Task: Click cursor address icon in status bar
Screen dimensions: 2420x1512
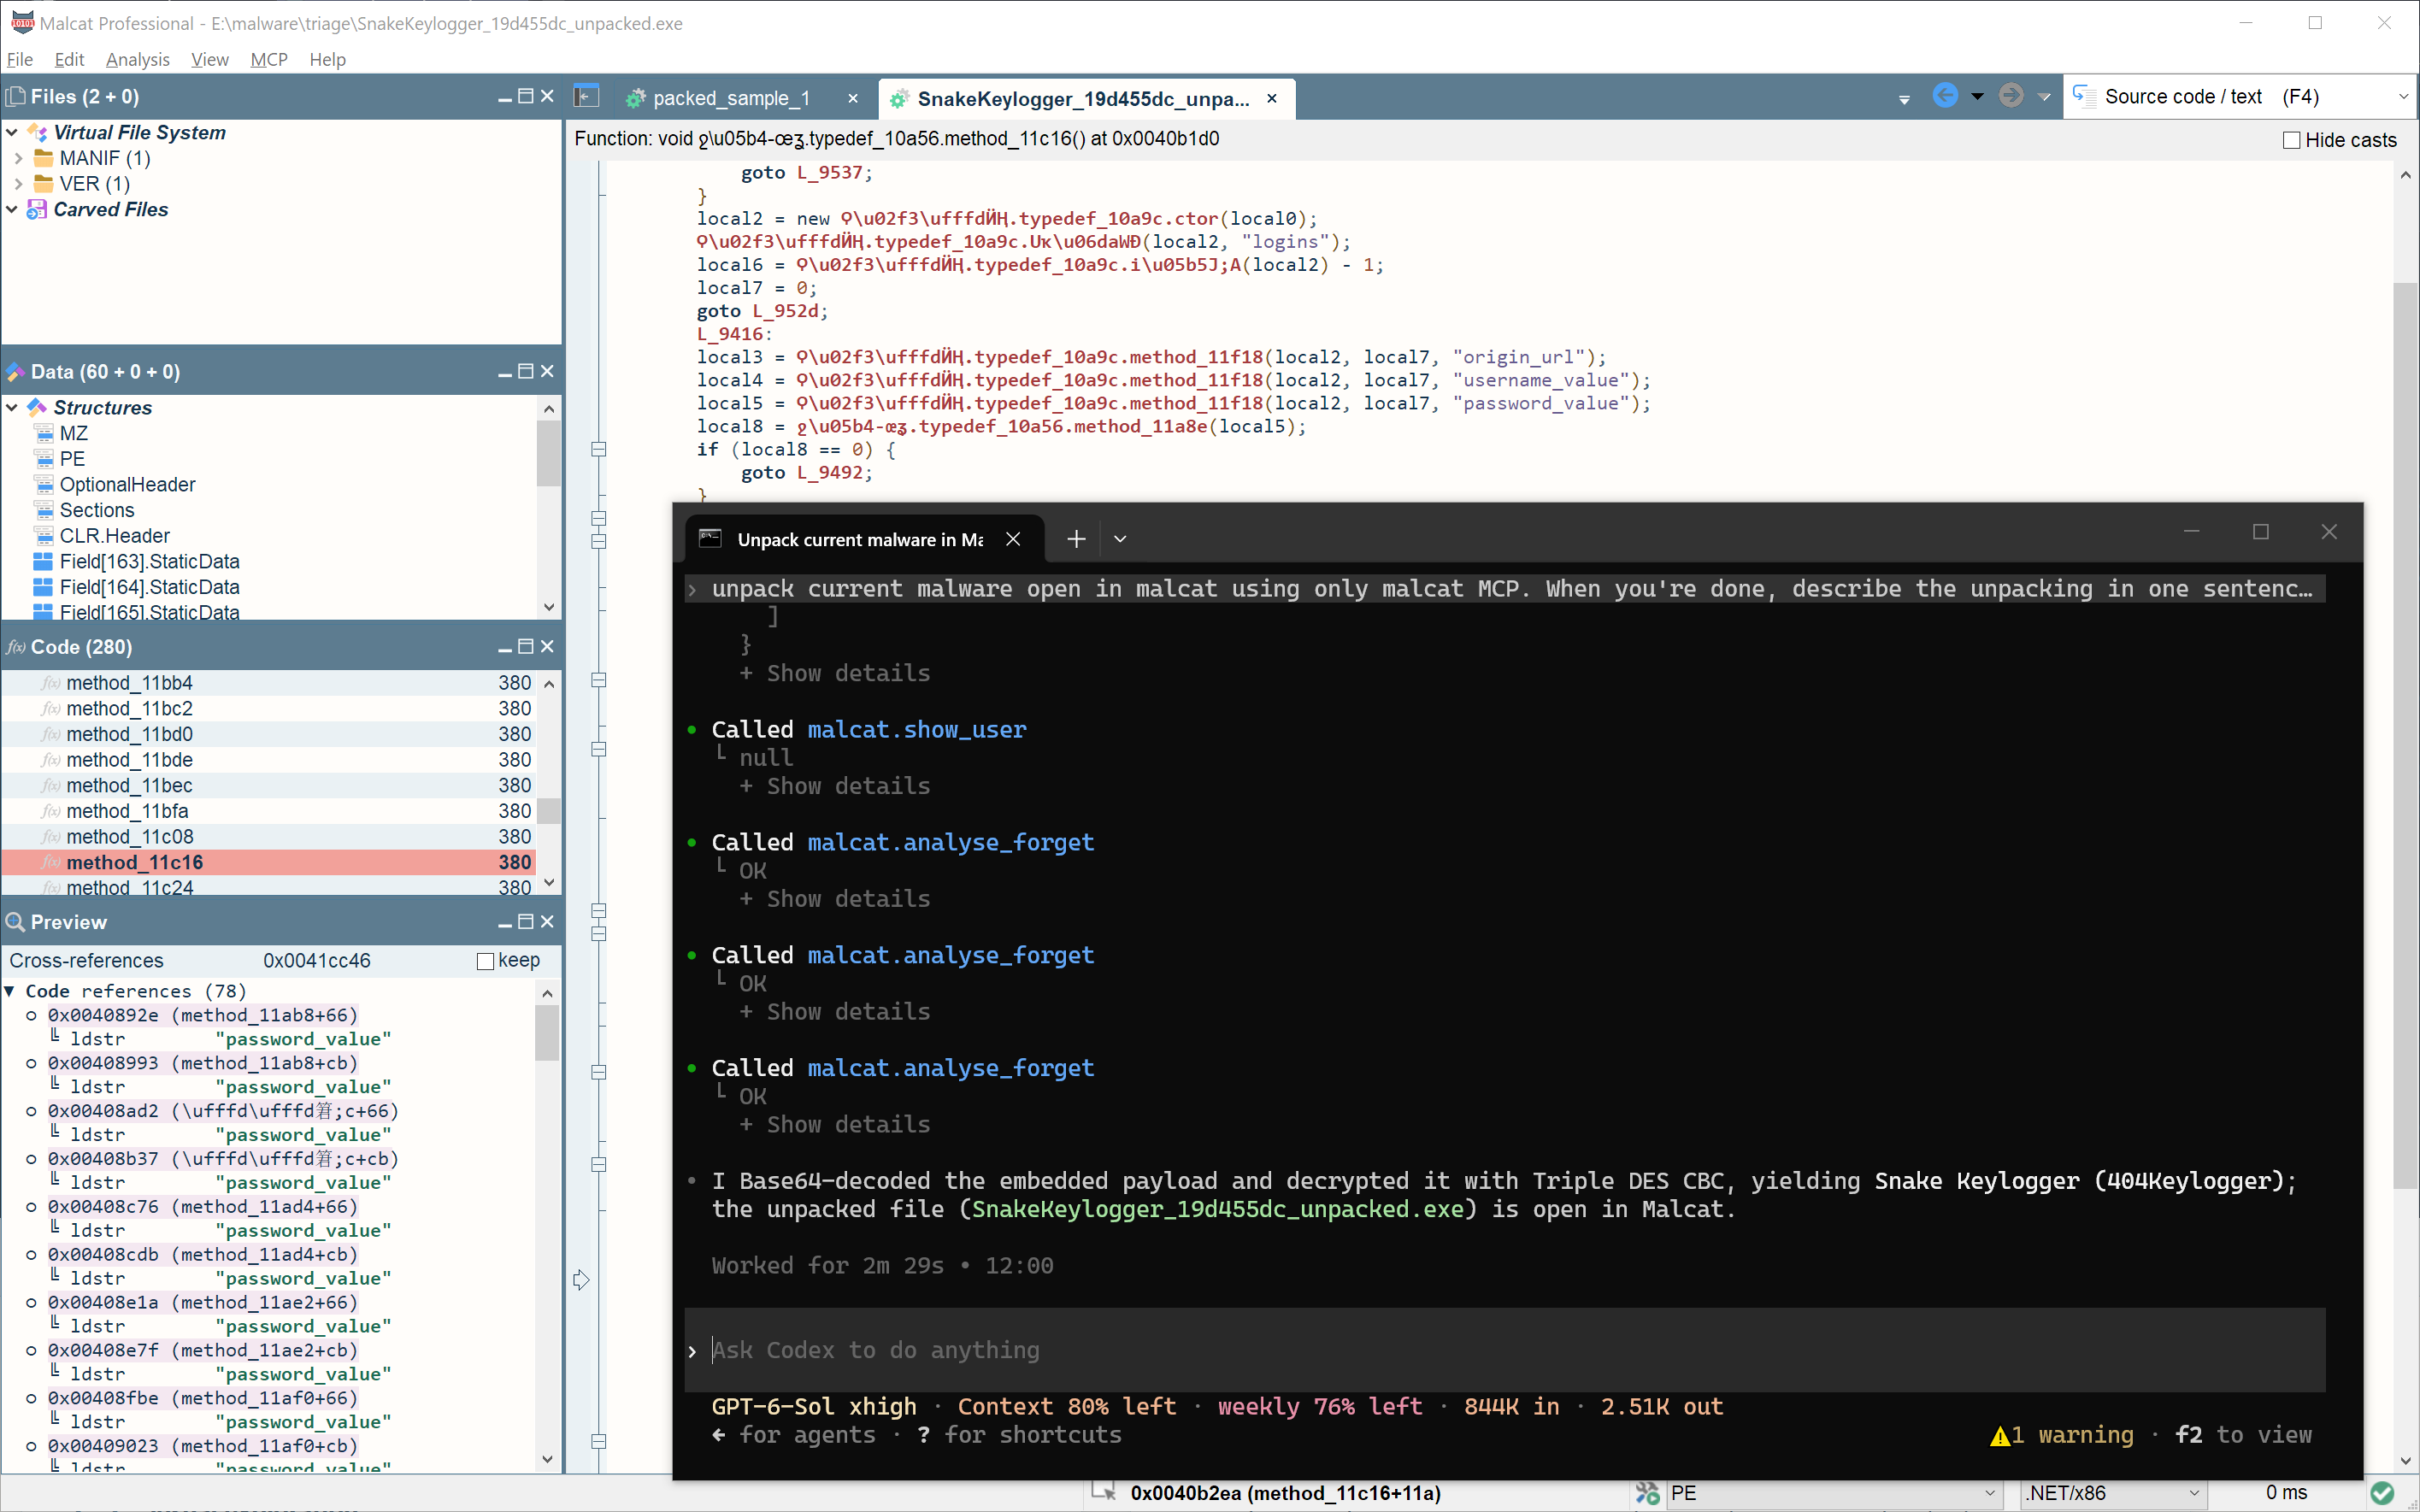Action: [x=1104, y=1491]
